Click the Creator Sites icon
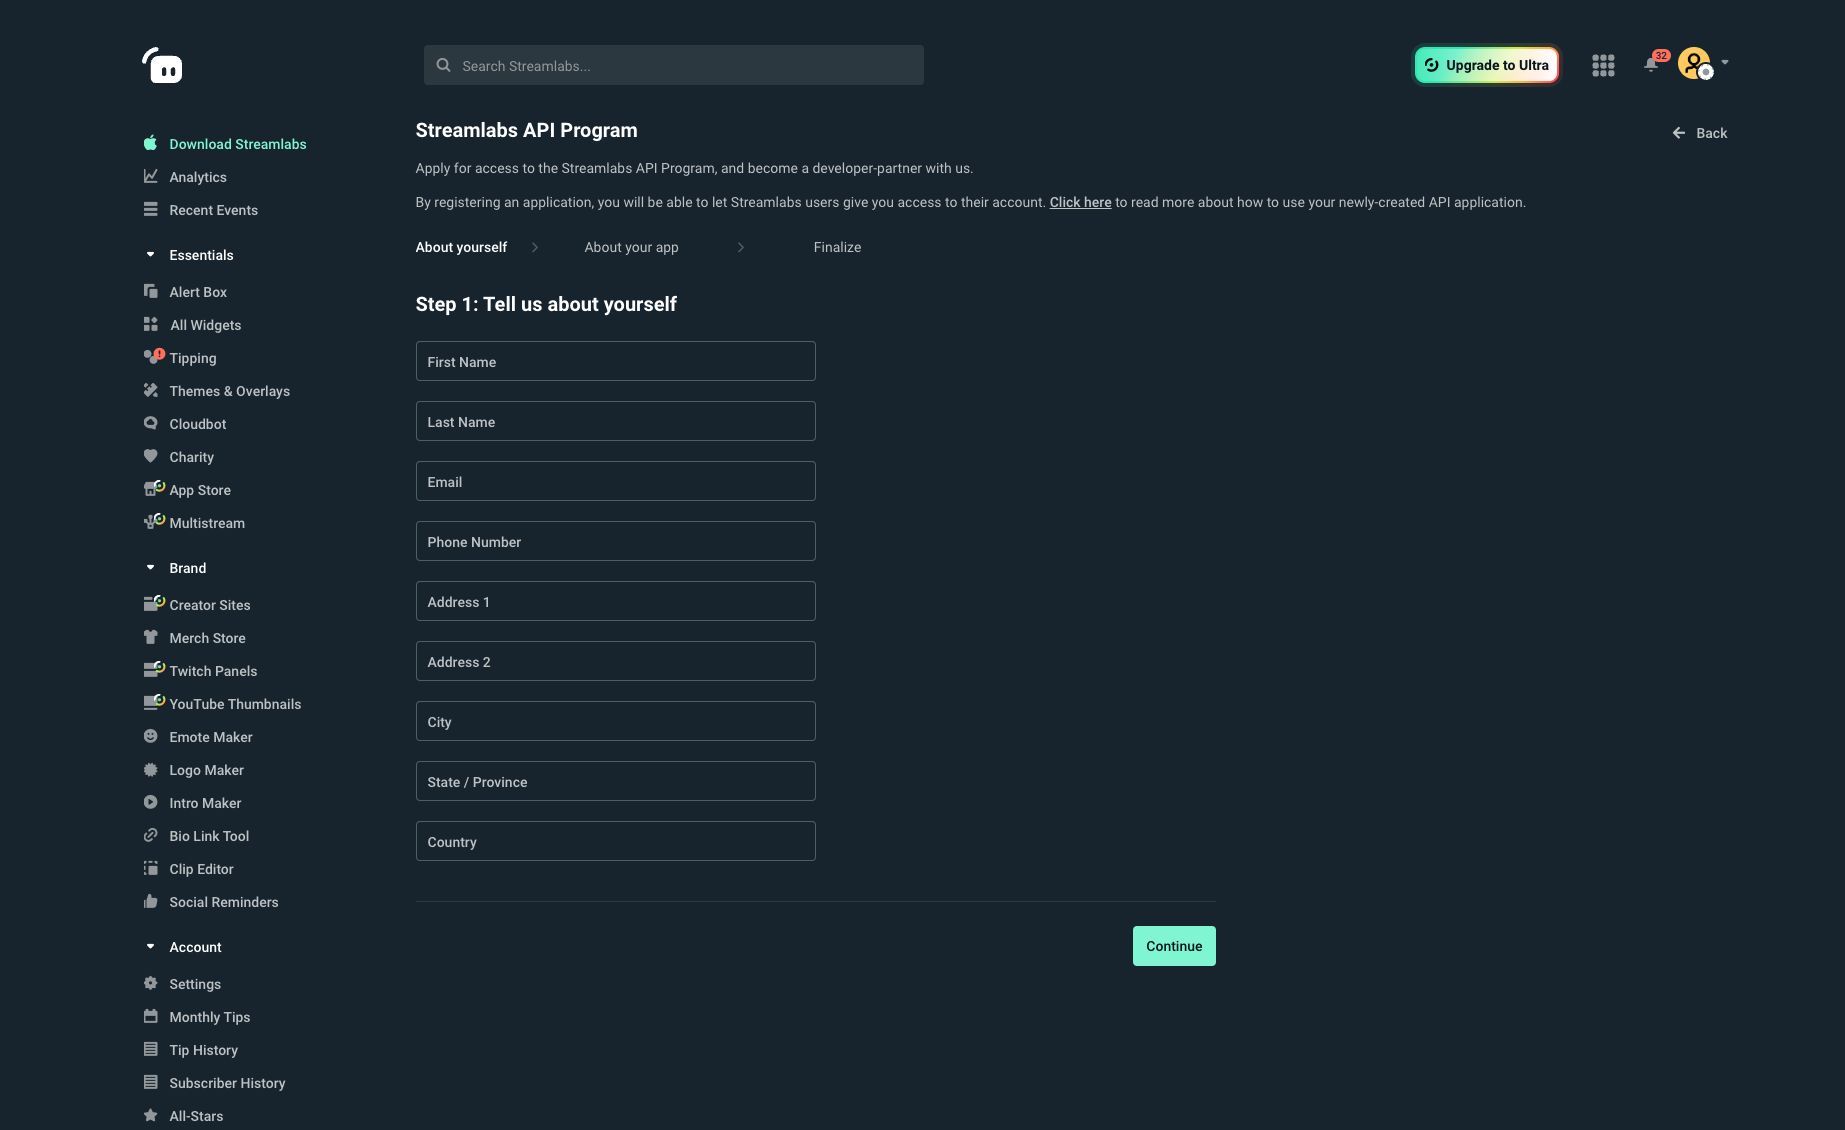Image resolution: width=1845 pixels, height=1130 pixels. 153,603
